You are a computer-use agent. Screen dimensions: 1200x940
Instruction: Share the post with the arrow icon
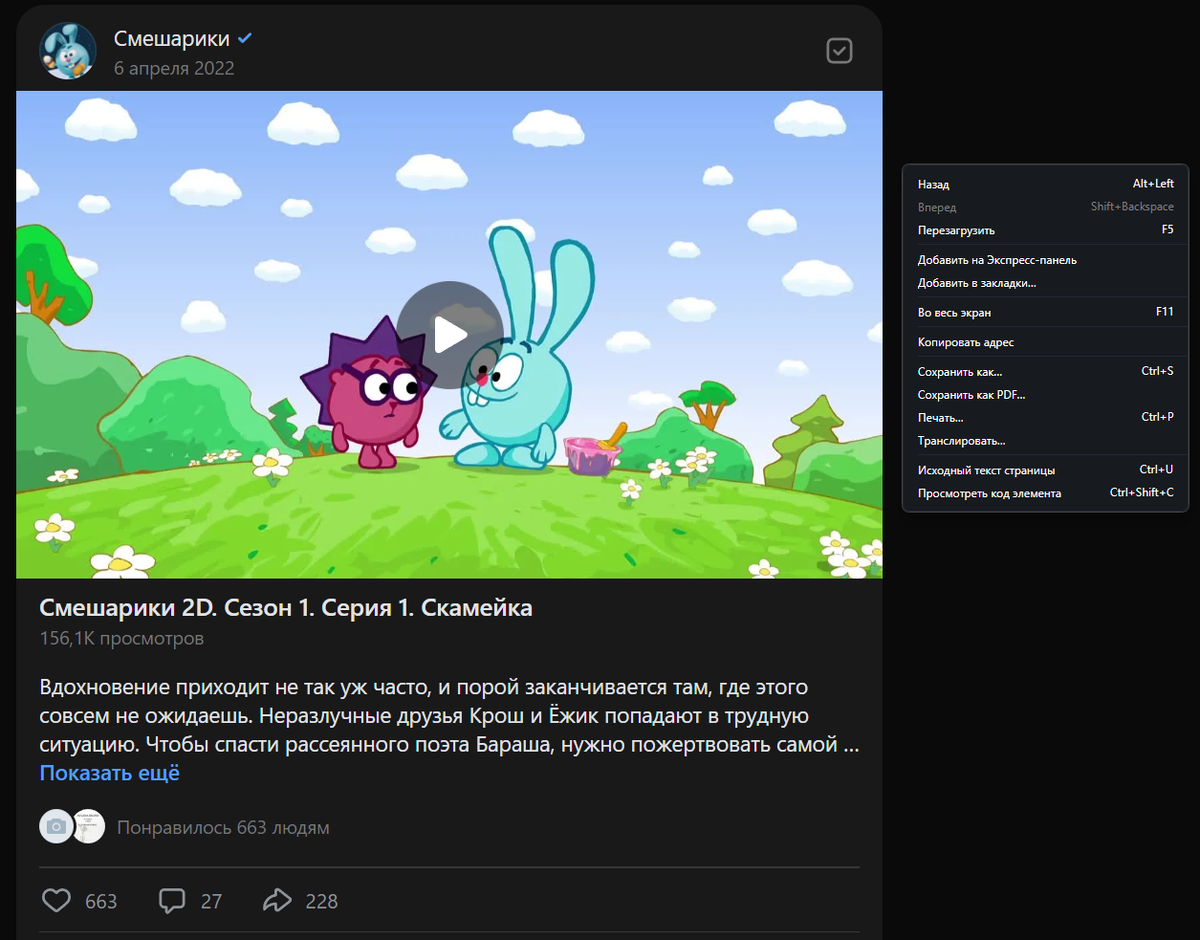click(x=277, y=900)
